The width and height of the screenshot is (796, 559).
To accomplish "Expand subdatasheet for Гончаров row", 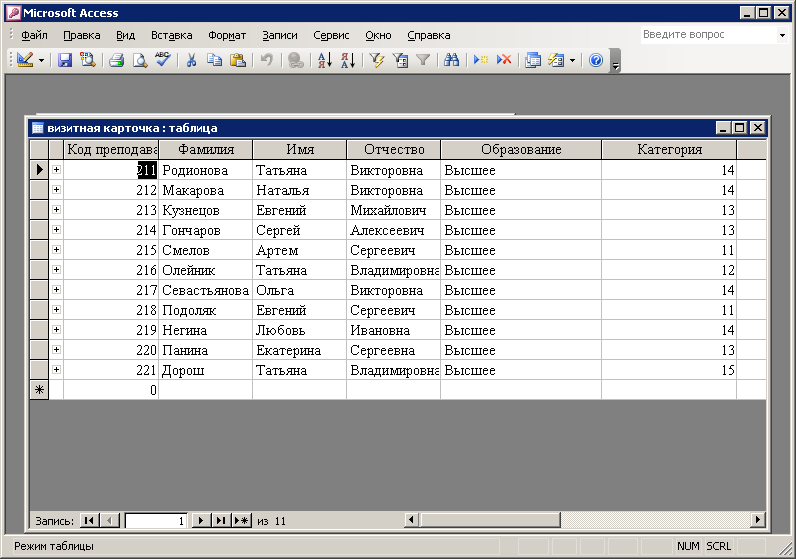I will (x=56, y=229).
